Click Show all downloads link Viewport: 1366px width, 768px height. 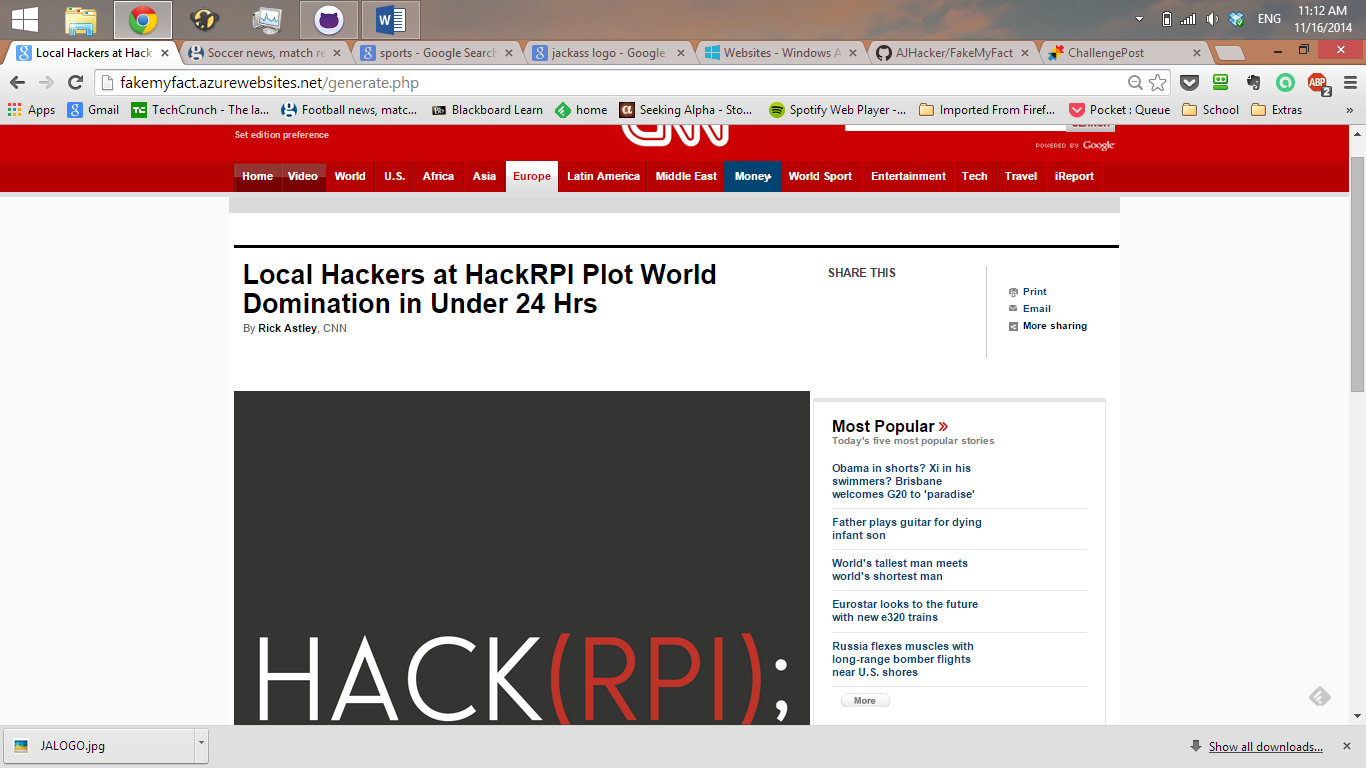tap(1265, 747)
